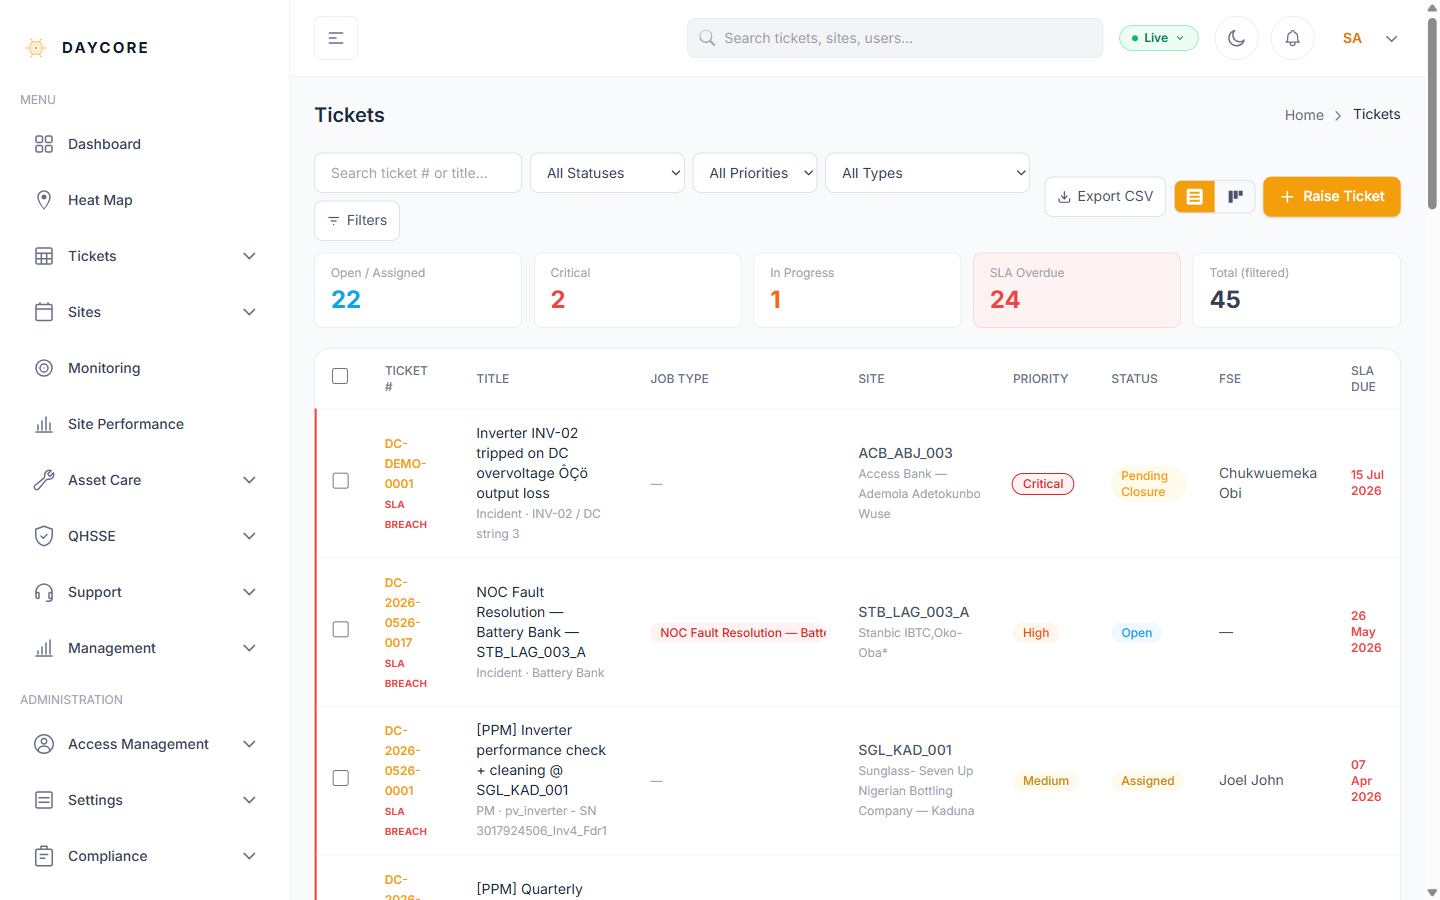Click the SLA Overdue summary card
Viewport: 1440px width, 900px height.
pos(1077,290)
